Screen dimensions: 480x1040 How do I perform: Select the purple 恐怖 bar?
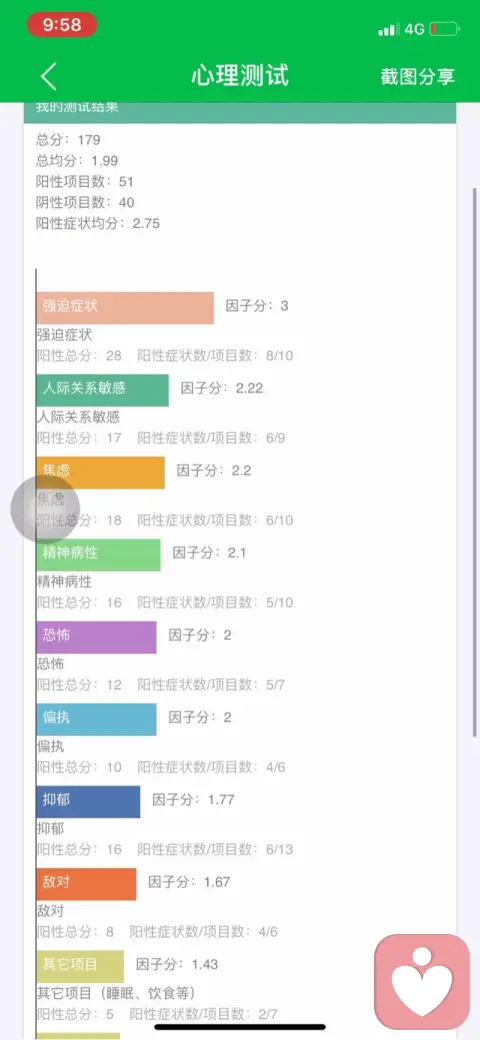(97, 637)
